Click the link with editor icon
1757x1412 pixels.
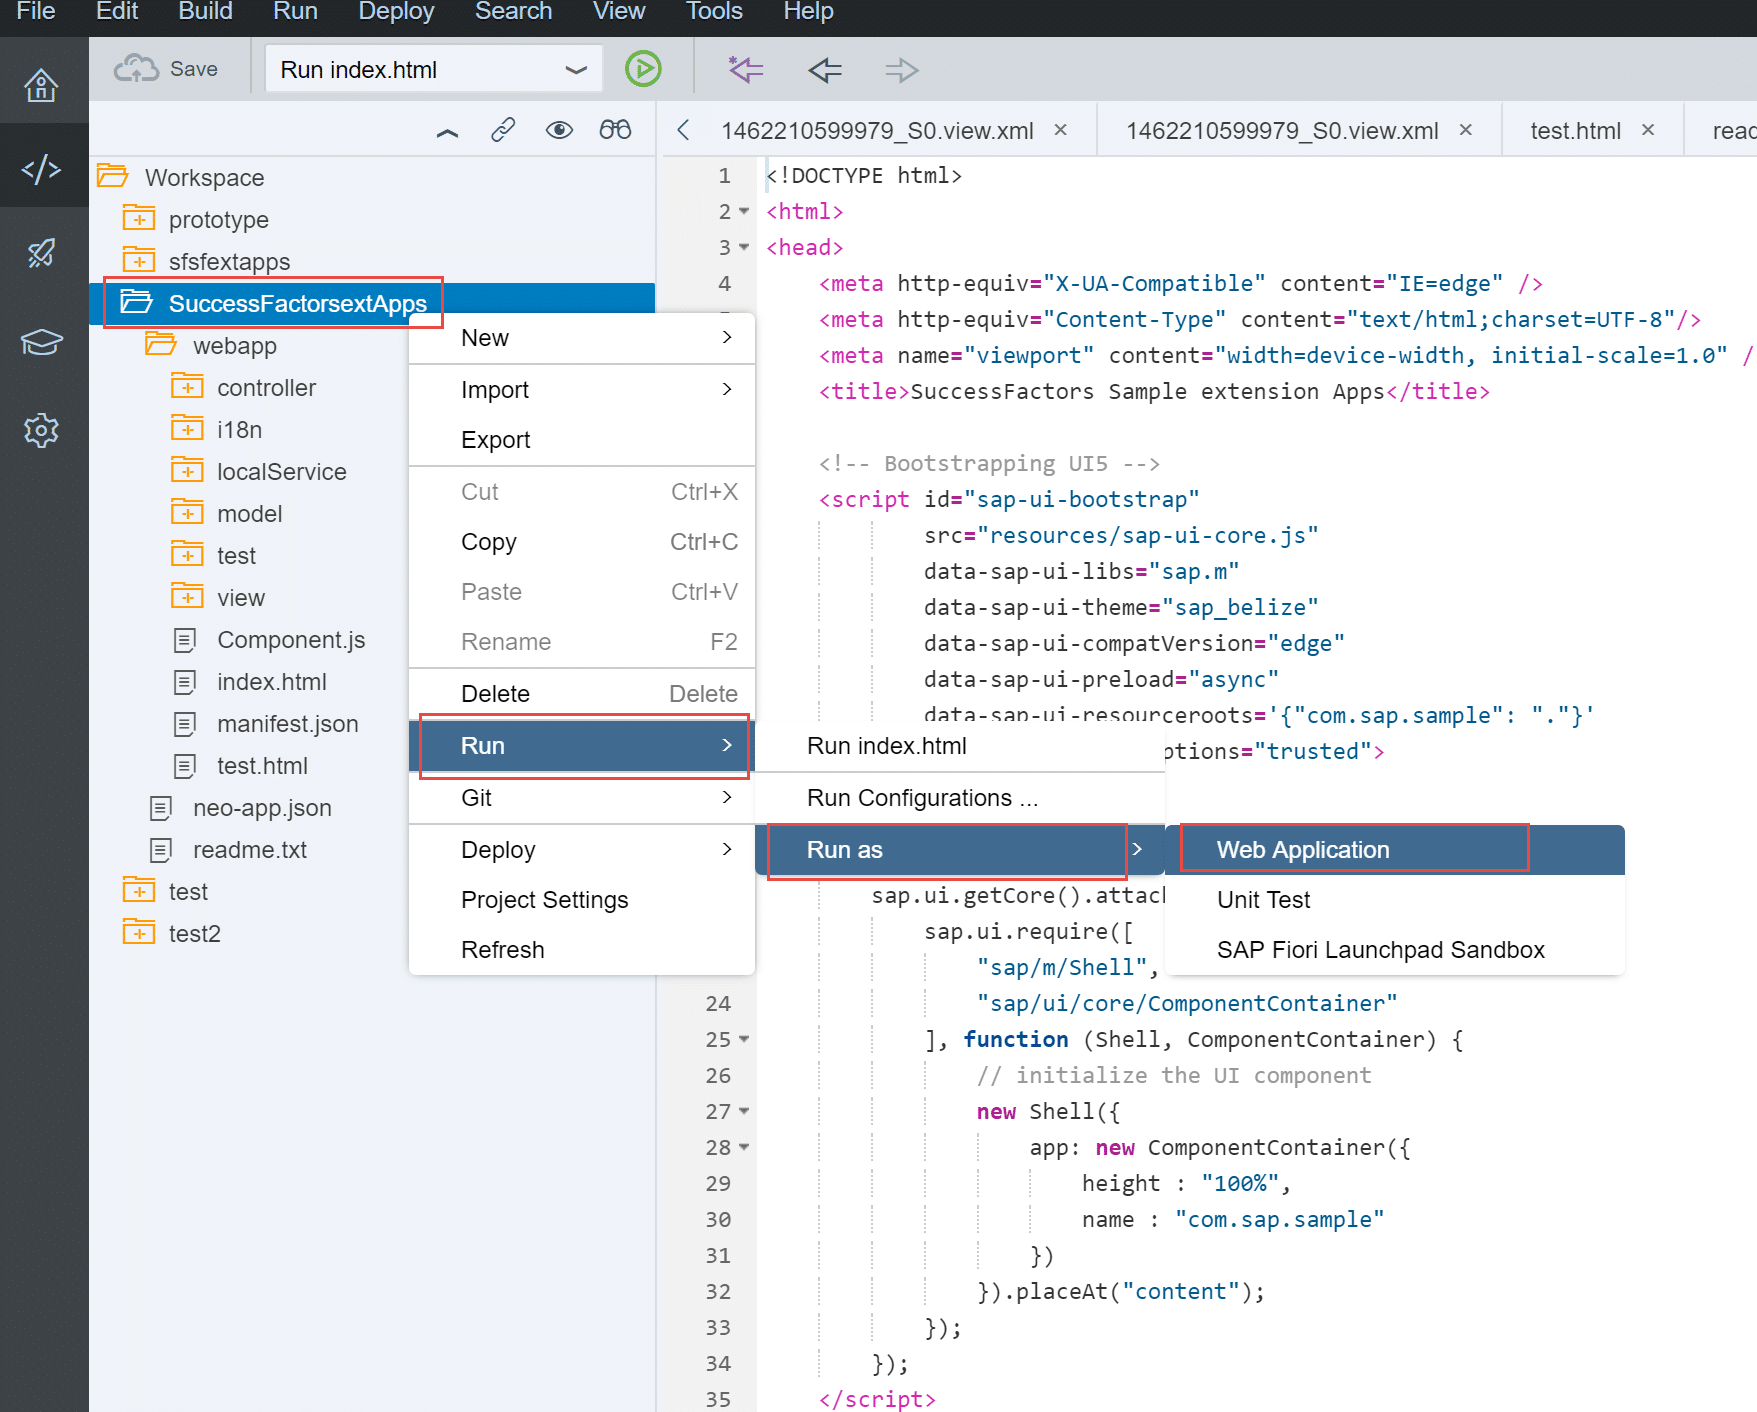pyautogui.click(x=503, y=130)
